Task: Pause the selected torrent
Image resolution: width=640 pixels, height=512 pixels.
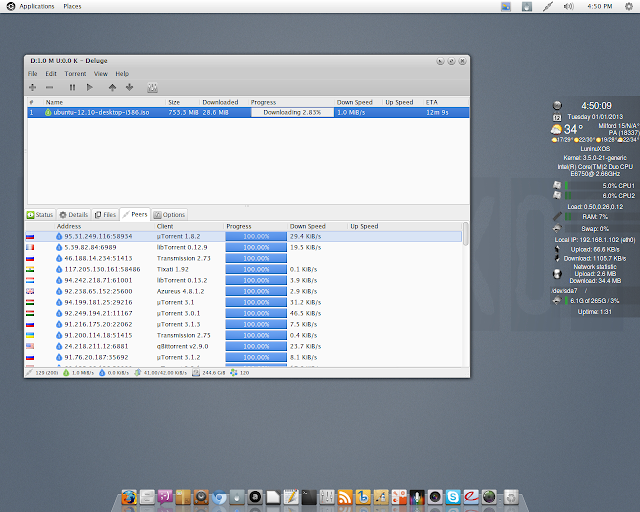Action: click(x=72, y=87)
